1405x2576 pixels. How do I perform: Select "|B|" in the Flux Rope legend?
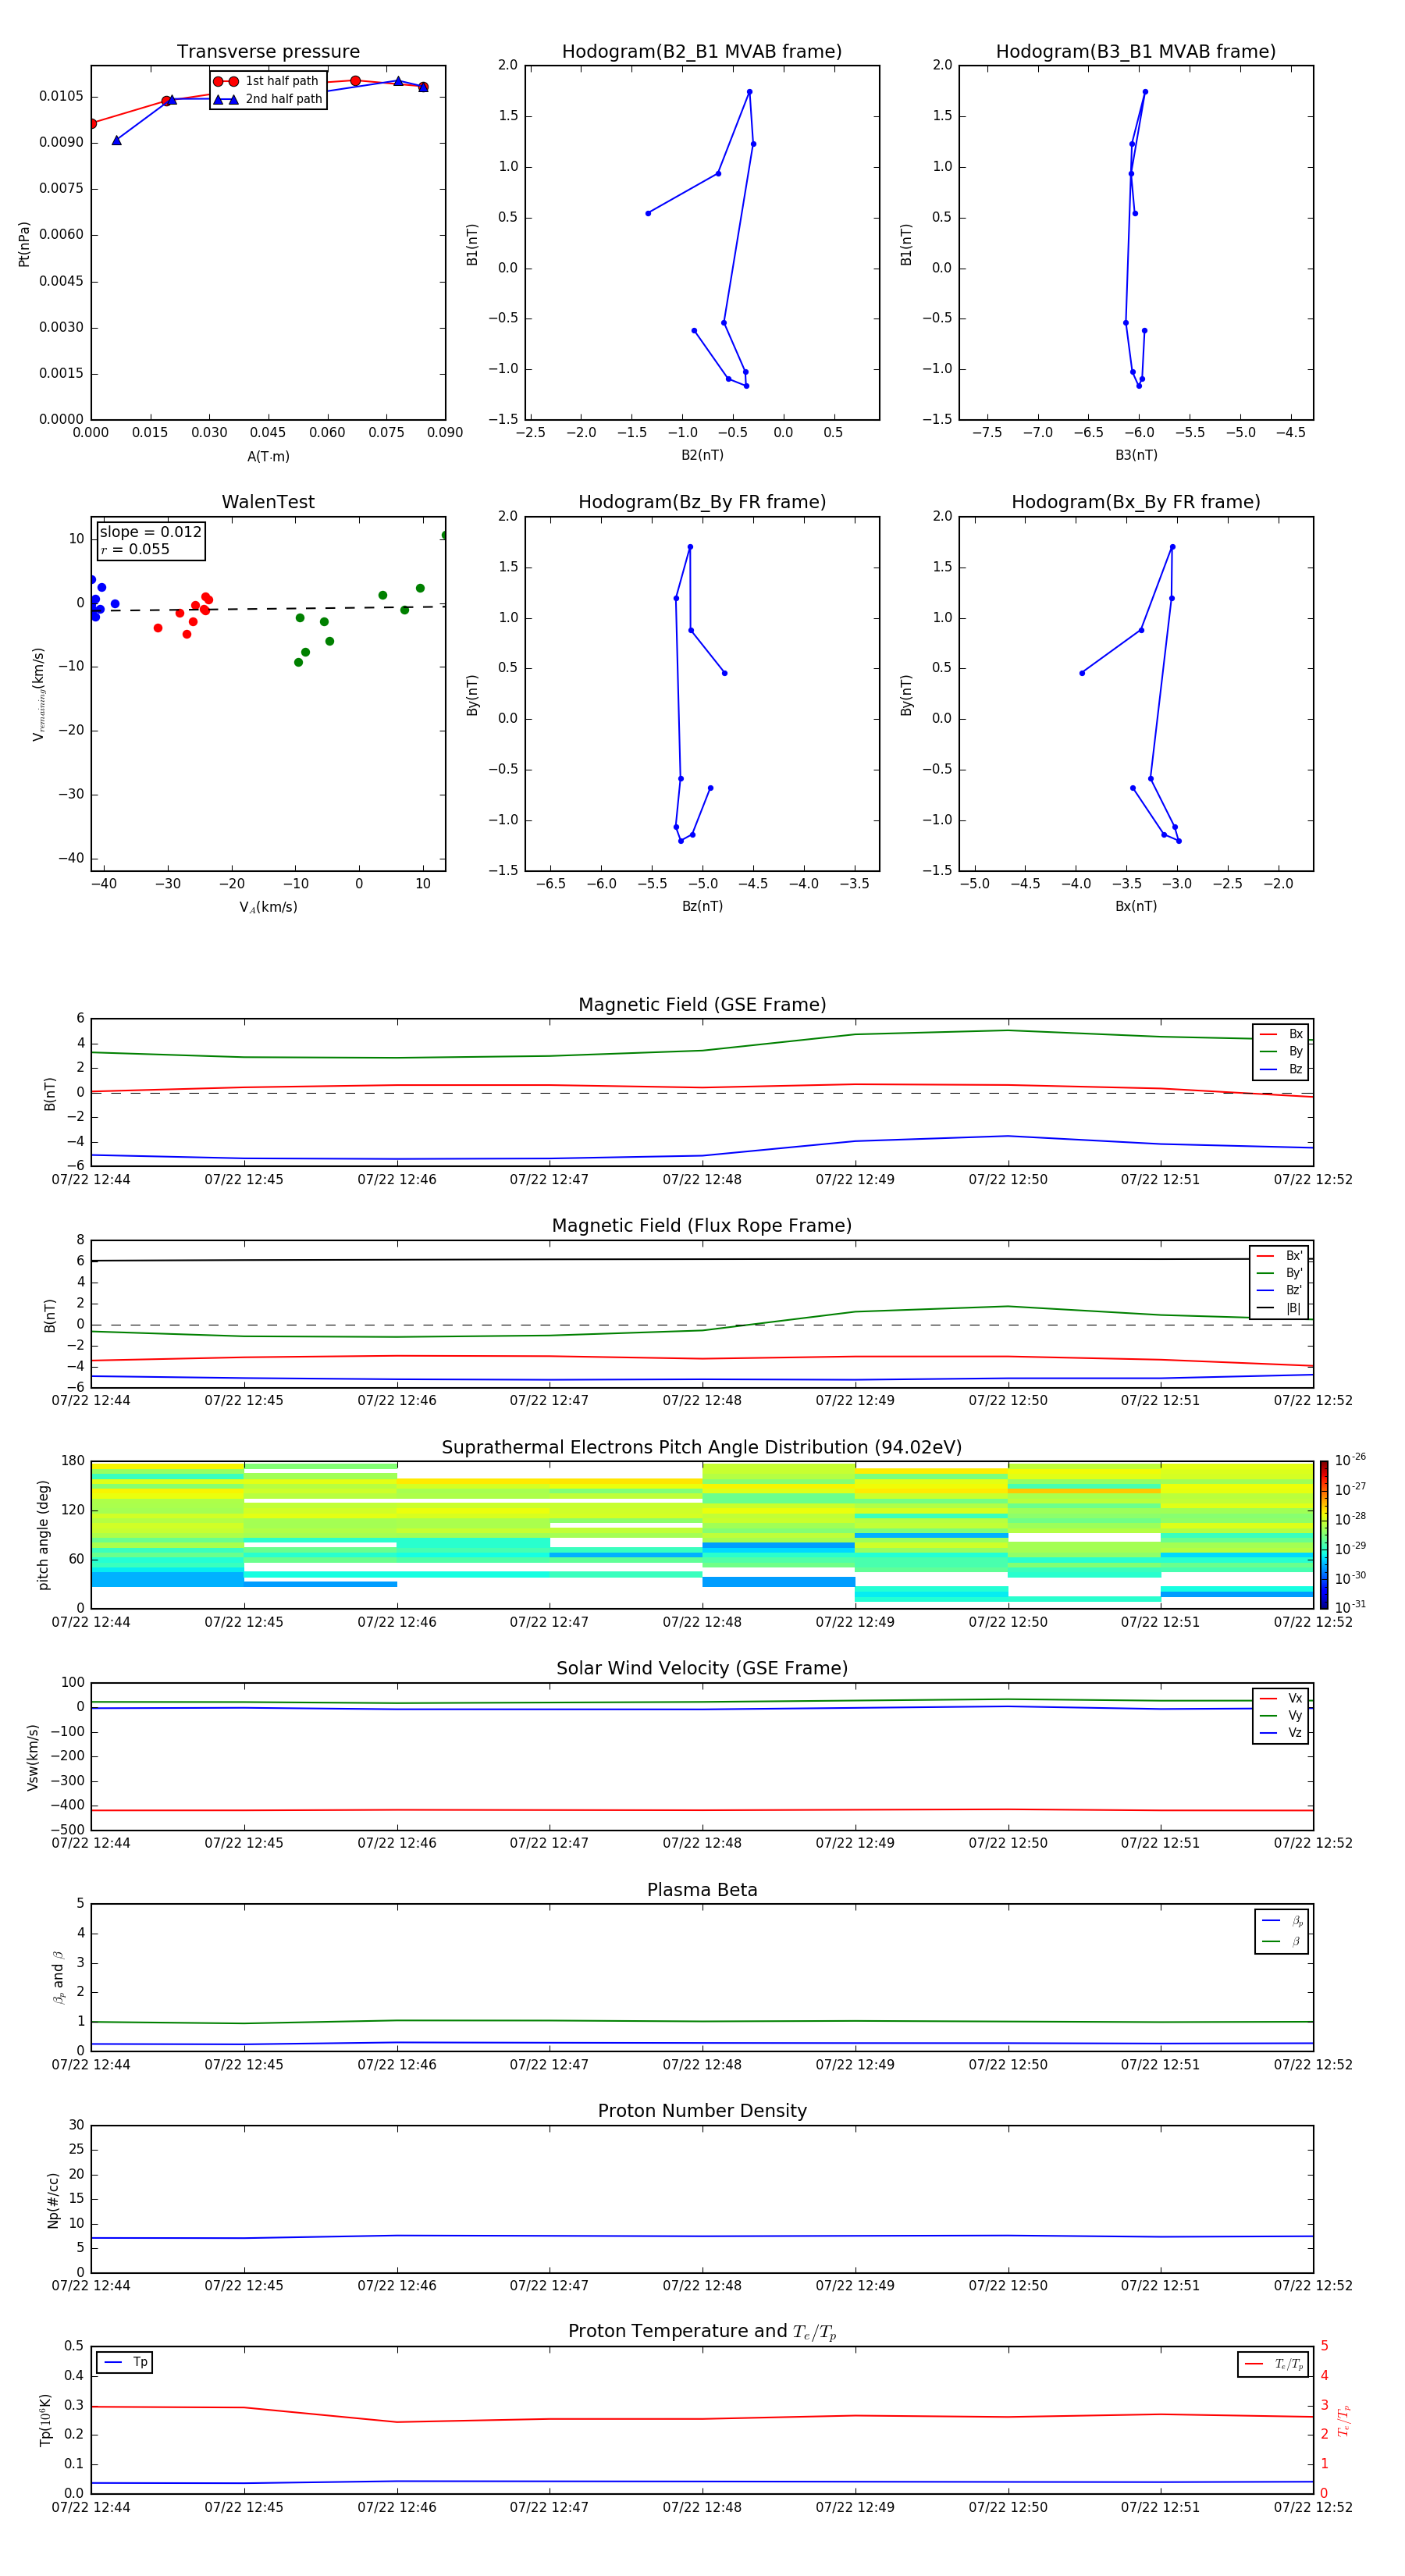(x=1280, y=1308)
